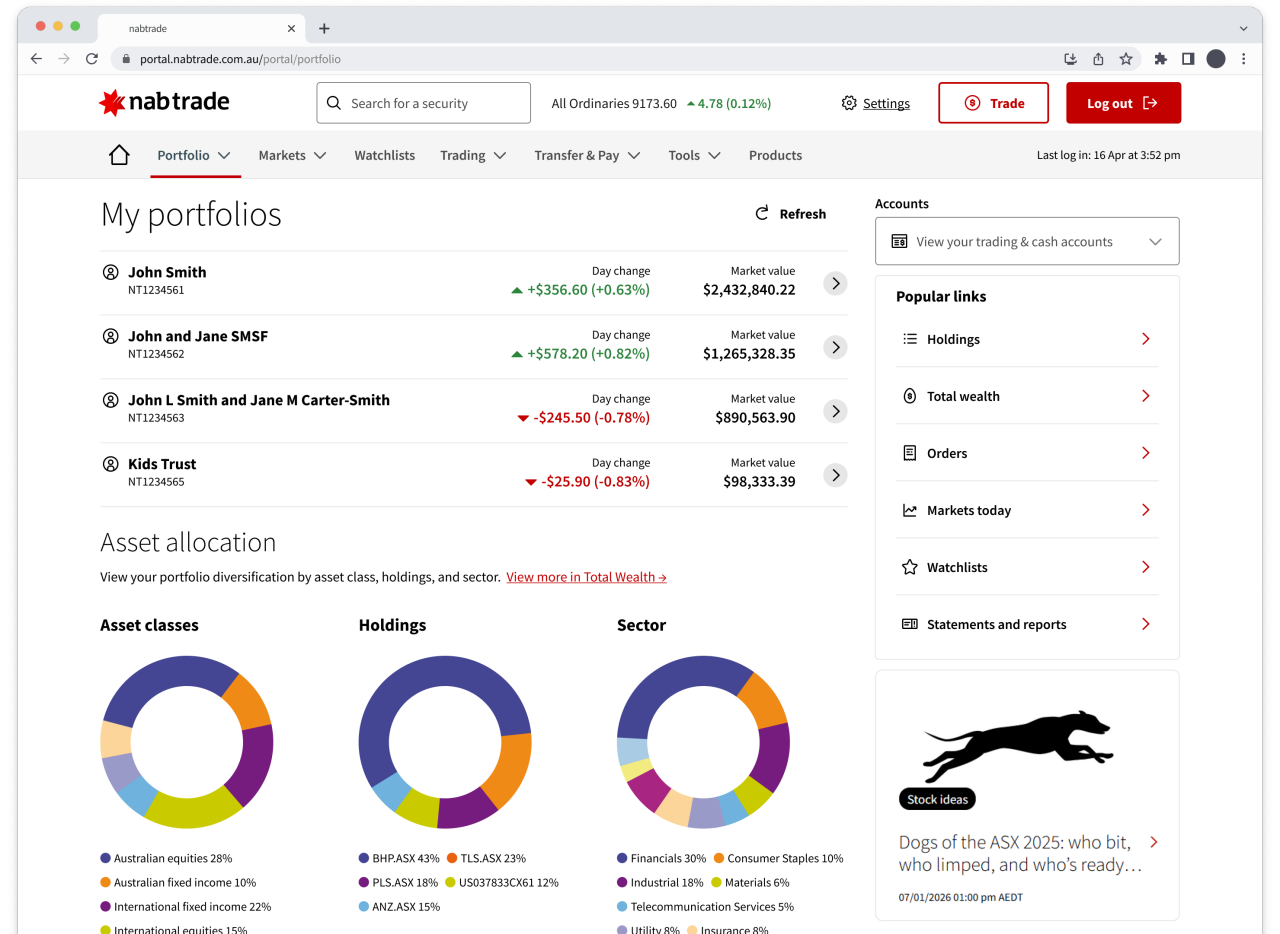Open browser extensions puzzle icon
The height and width of the screenshot is (934, 1280).
[1160, 59]
